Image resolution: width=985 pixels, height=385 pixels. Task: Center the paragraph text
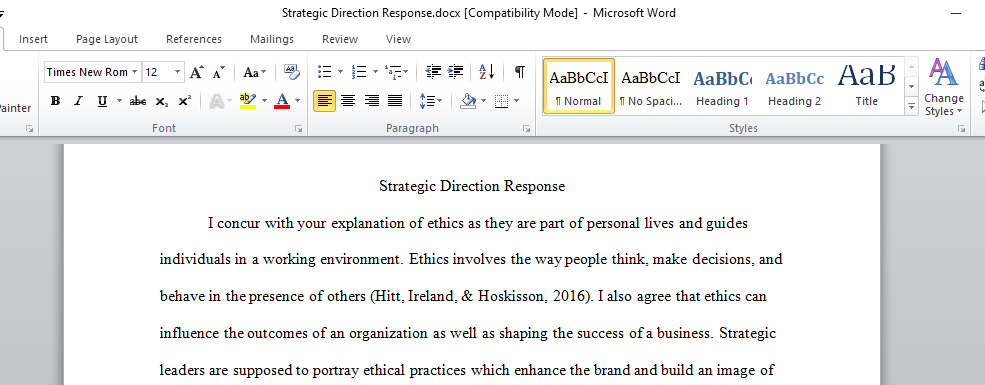[x=347, y=101]
